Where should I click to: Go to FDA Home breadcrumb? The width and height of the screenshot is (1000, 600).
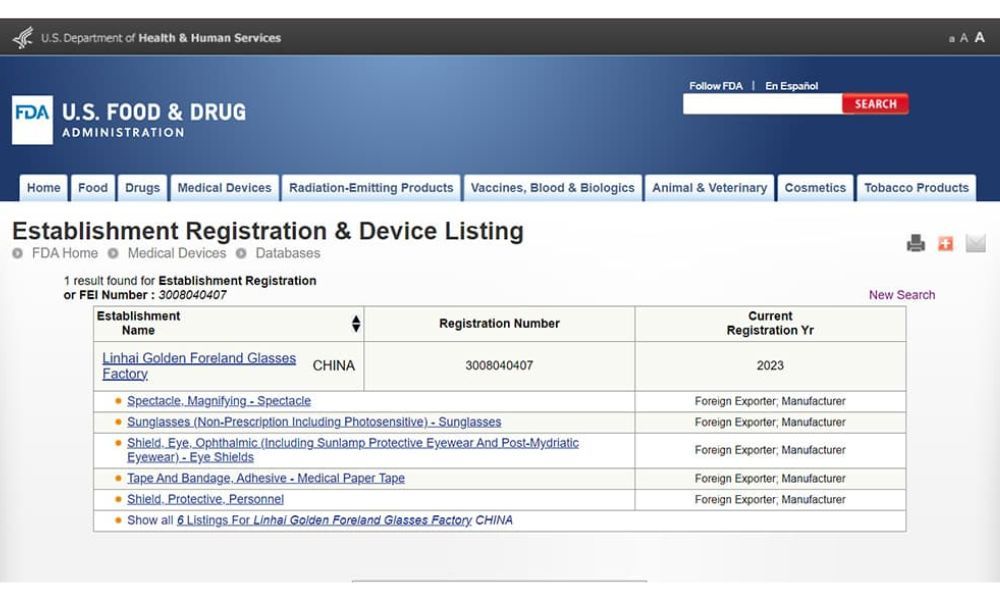pyautogui.click(x=64, y=253)
